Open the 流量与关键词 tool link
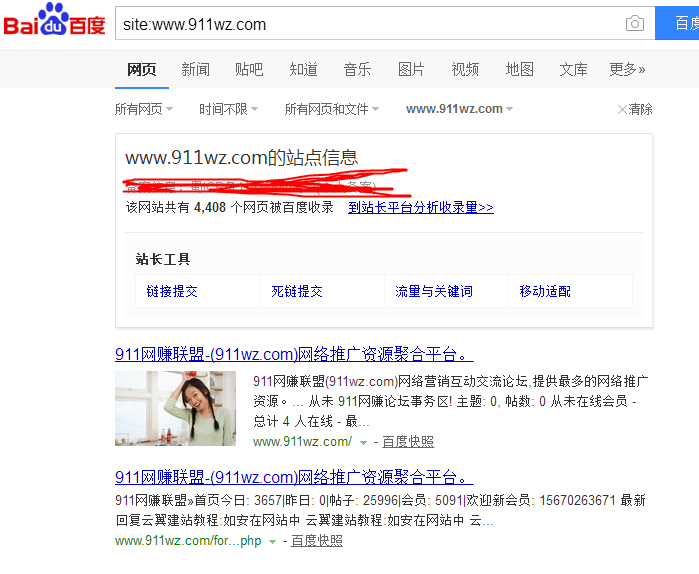Image resolution: width=699 pixels, height=574 pixels. pos(434,291)
